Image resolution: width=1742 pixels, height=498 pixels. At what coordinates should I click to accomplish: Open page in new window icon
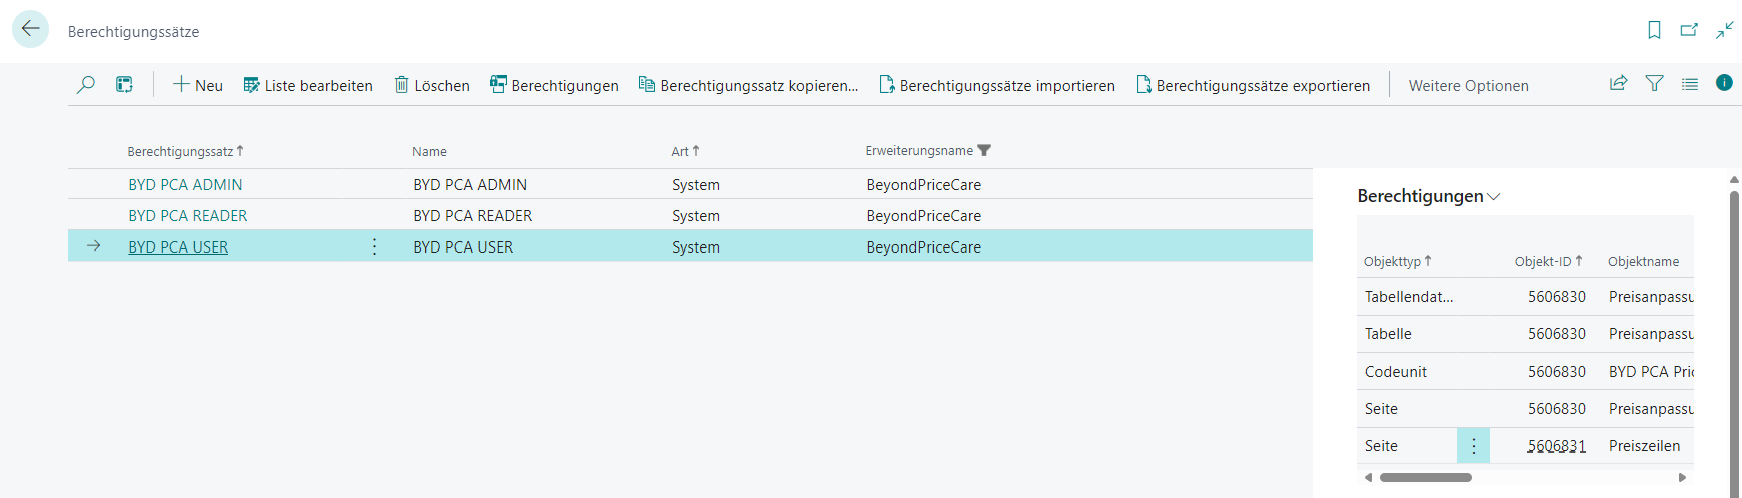pos(1689,30)
